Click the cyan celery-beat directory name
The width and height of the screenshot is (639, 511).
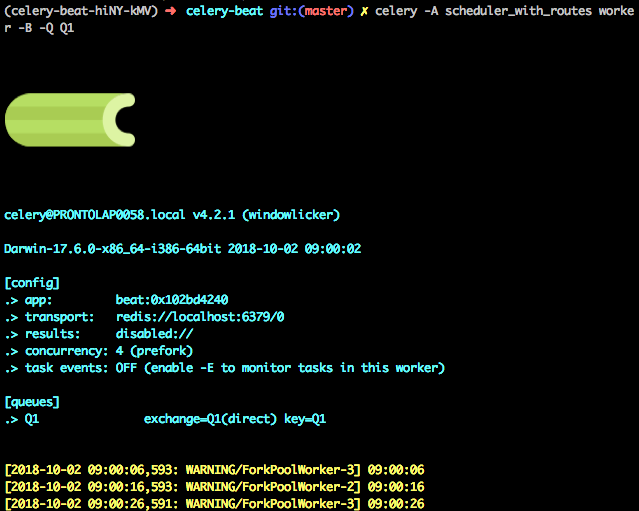pyautogui.click(x=224, y=11)
